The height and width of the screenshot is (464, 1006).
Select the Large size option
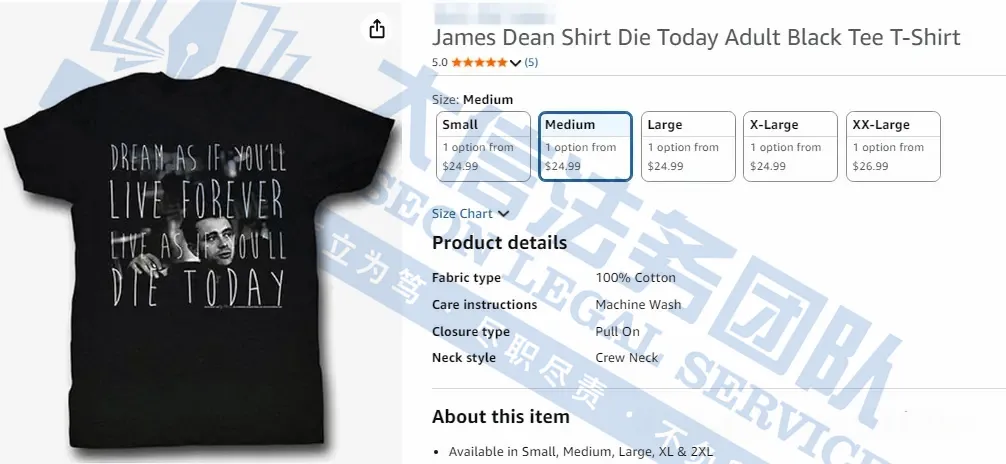688,146
